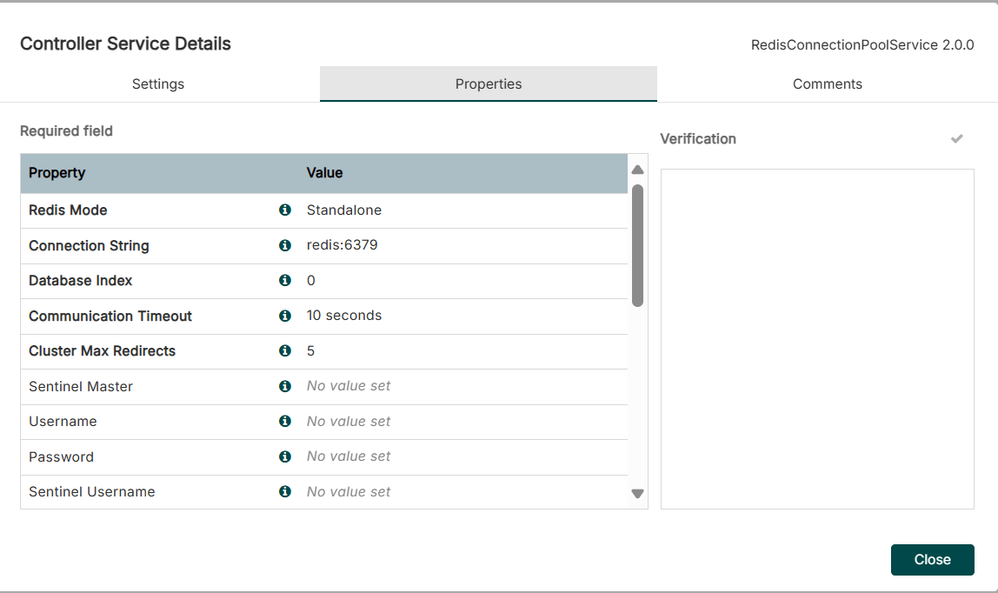Screen dimensions: 998x593
Task: Click the Cluster Max Redirects info icon
Action: (284, 351)
